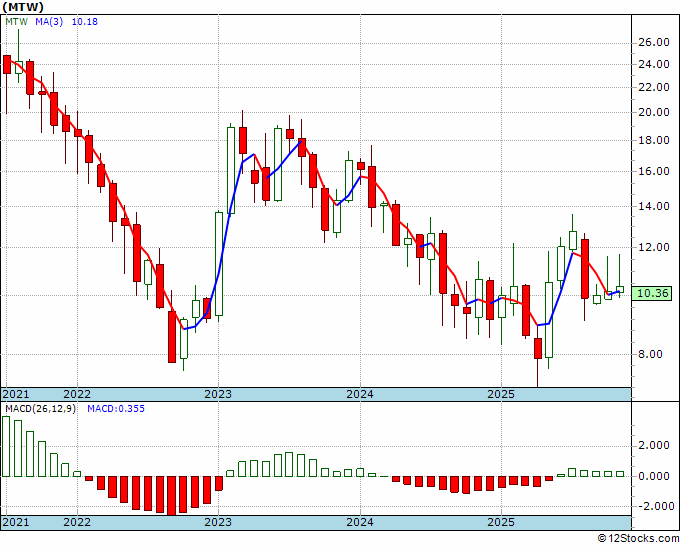Click the 0.000 MACD axis label
The width and height of the screenshot is (680, 546).
coord(654,476)
